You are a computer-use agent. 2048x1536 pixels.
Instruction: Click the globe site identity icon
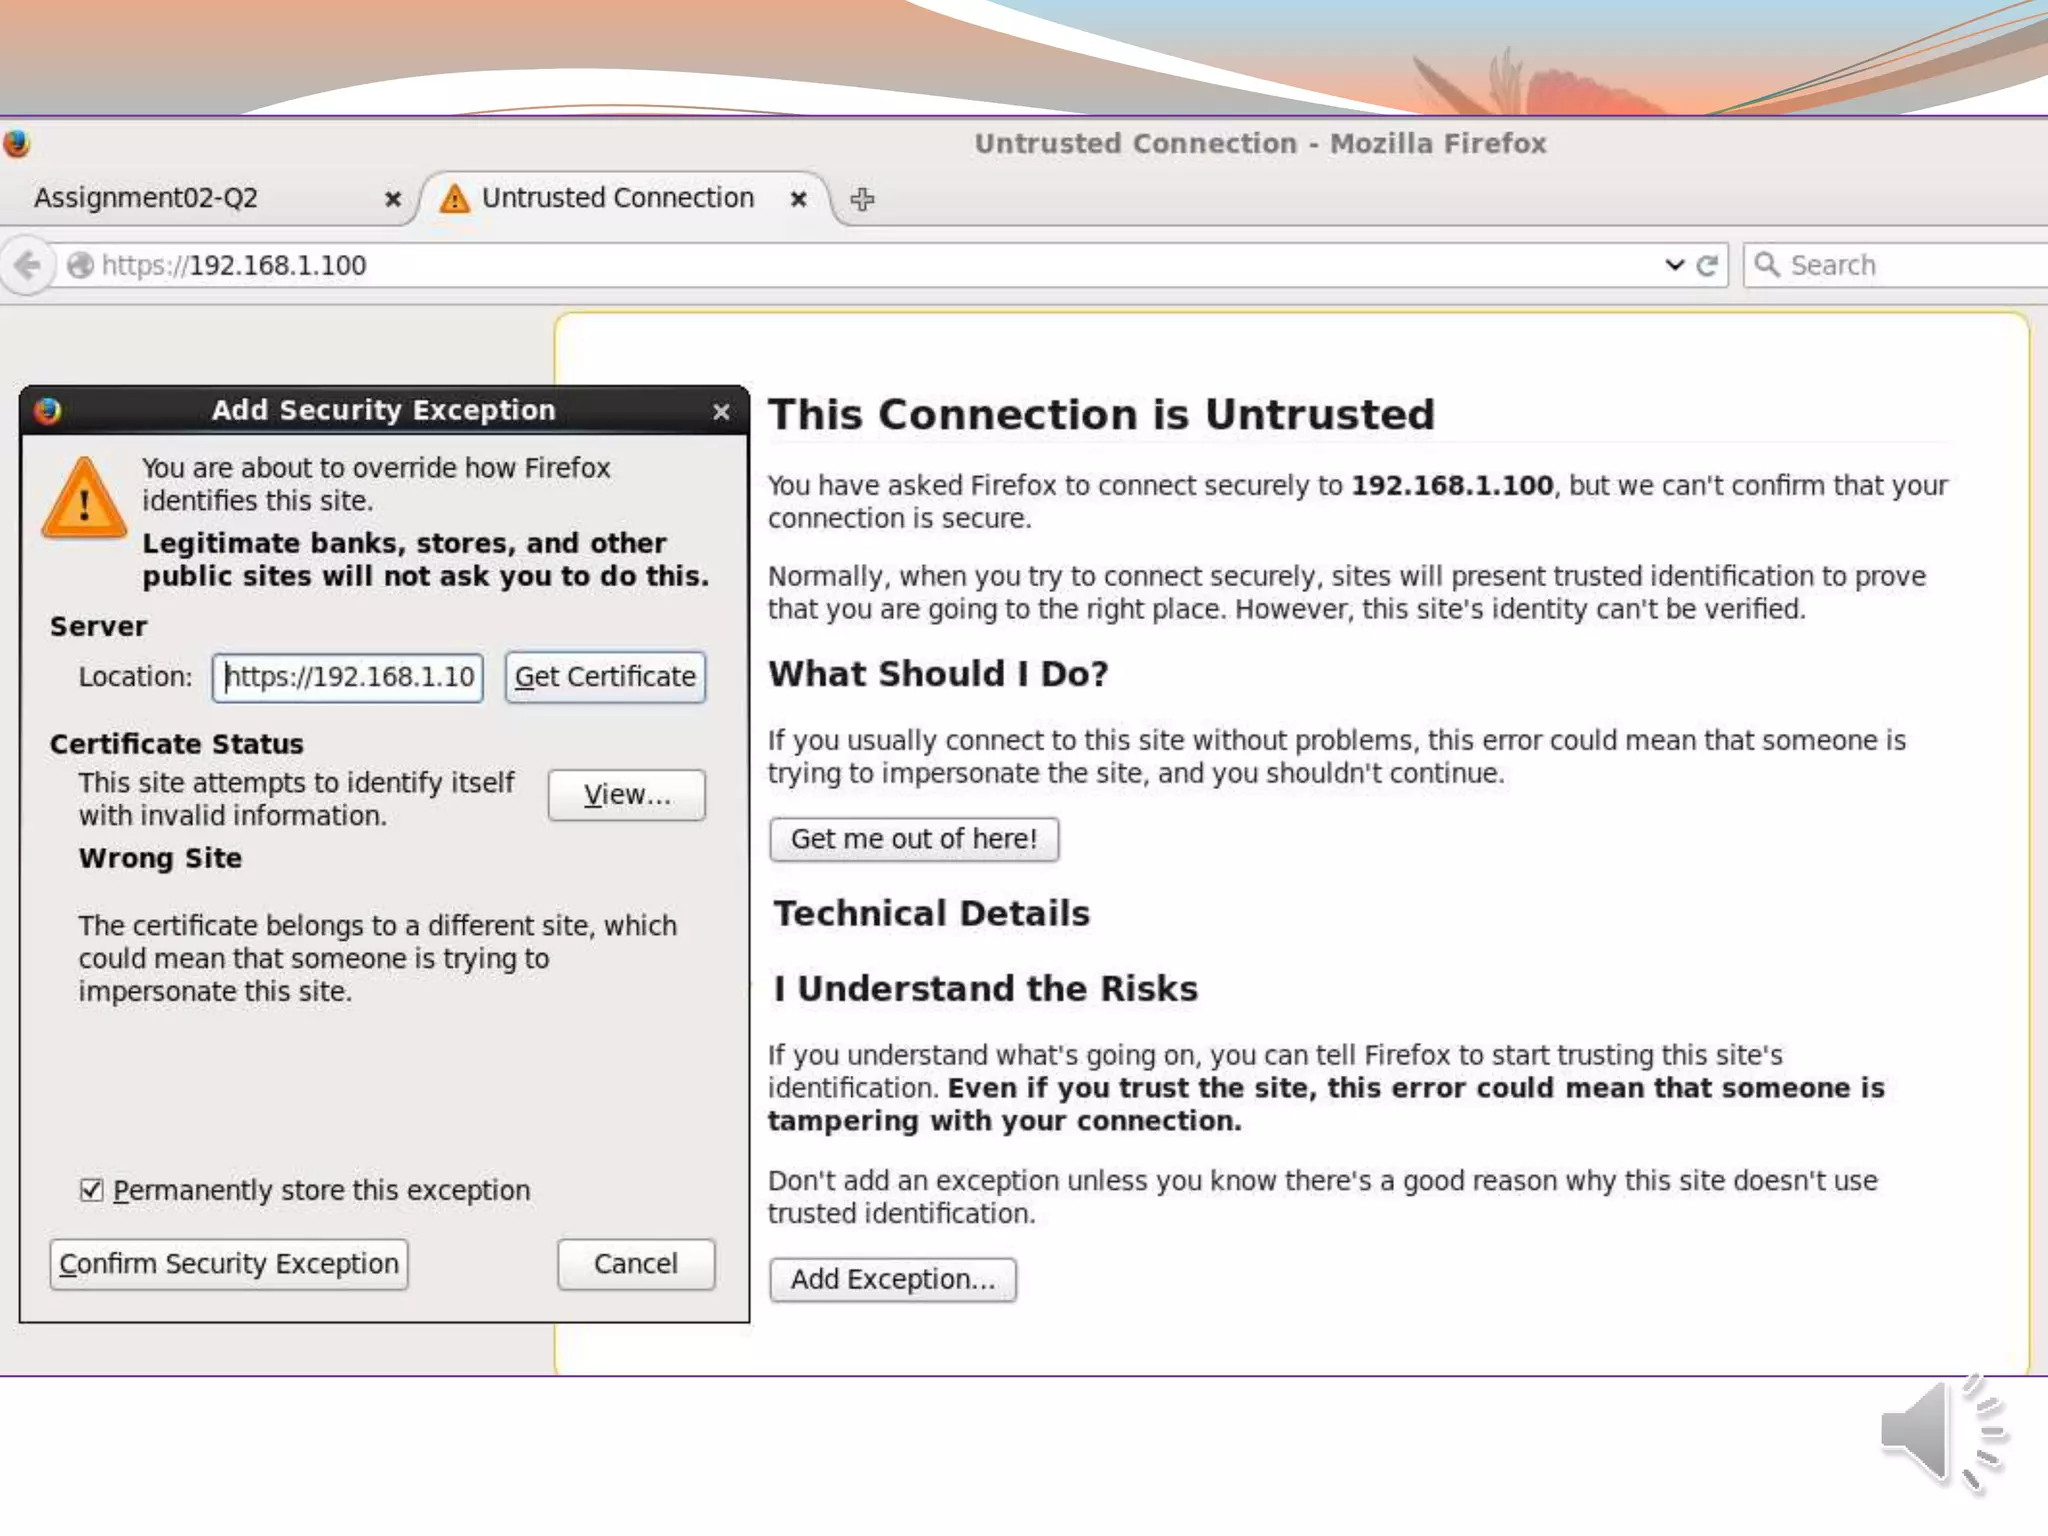(80, 265)
